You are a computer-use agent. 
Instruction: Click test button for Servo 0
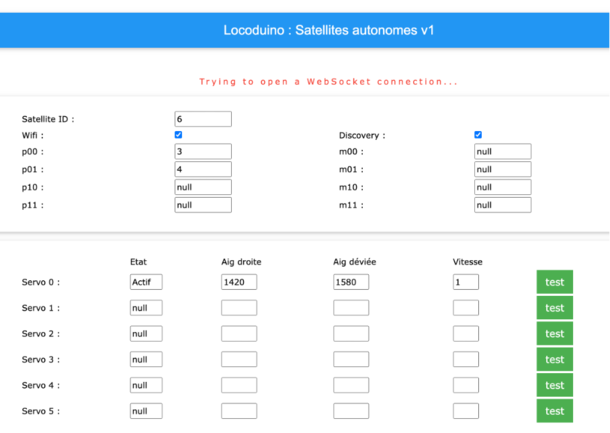[x=555, y=282]
